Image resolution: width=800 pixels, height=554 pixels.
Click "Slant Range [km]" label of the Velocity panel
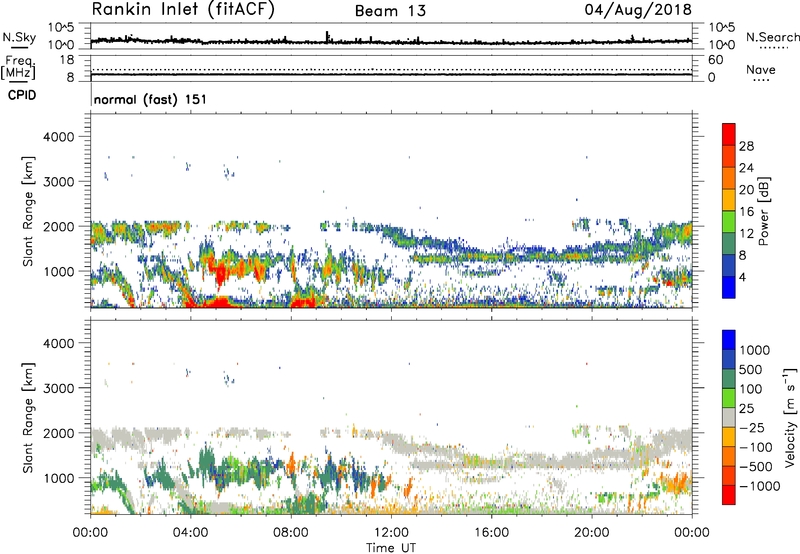[x=28, y=417]
